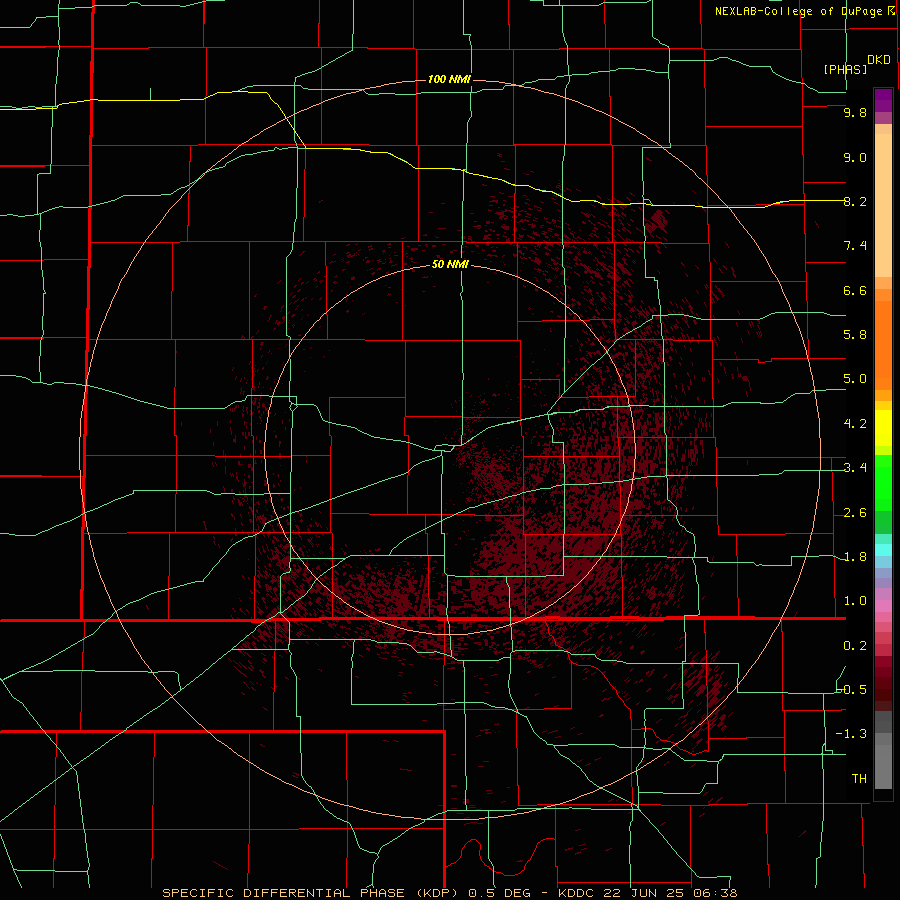Click the cyan segment of the color bar
The width and height of the screenshot is (900, 900).
[883, 550]
